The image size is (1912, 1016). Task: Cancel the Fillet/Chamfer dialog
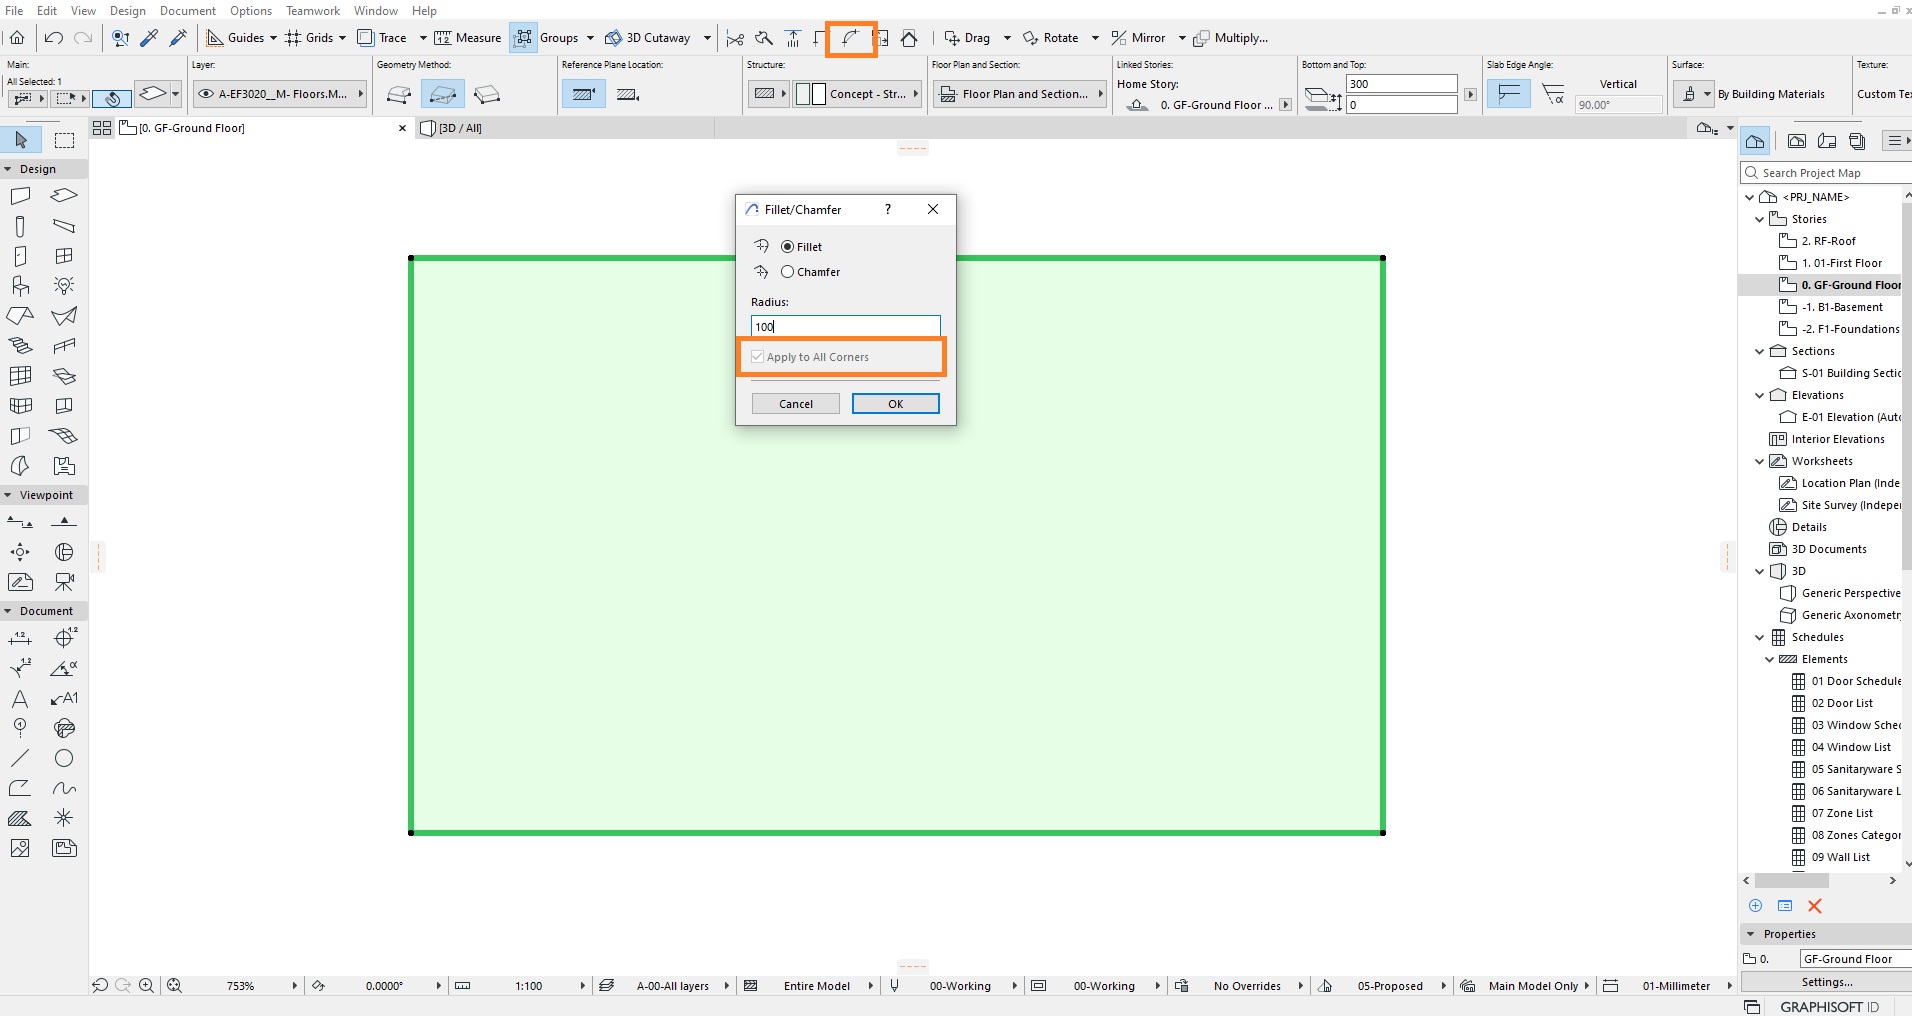pos(796,404)
